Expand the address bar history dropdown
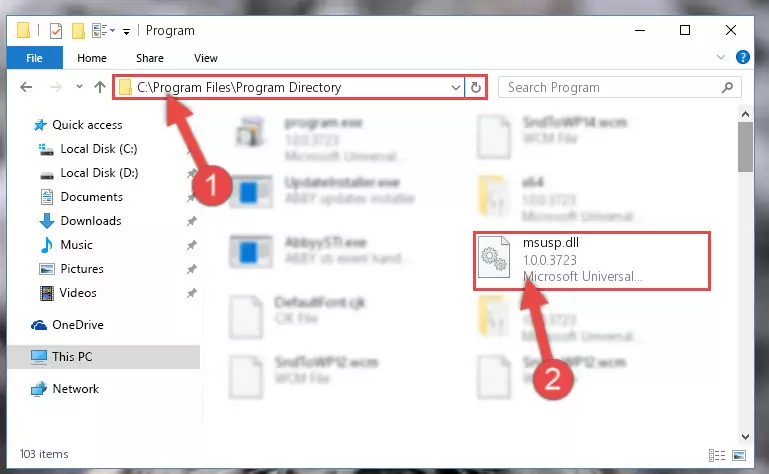Viewport: 769px width, 474px height. pos(456,87)
